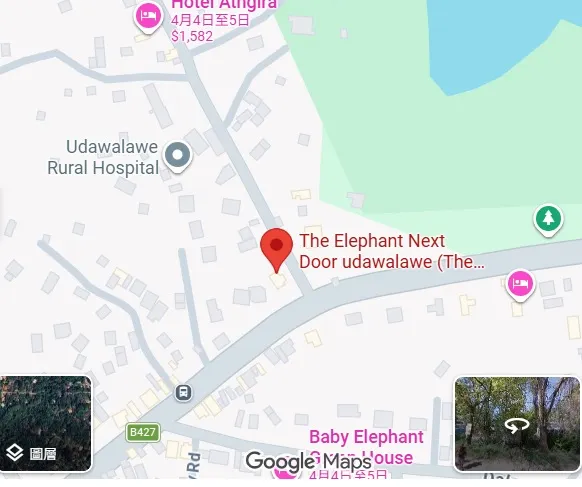Open the 圖層 layers satellite thumbnail

pyautogui.click(x=45, y=423)
